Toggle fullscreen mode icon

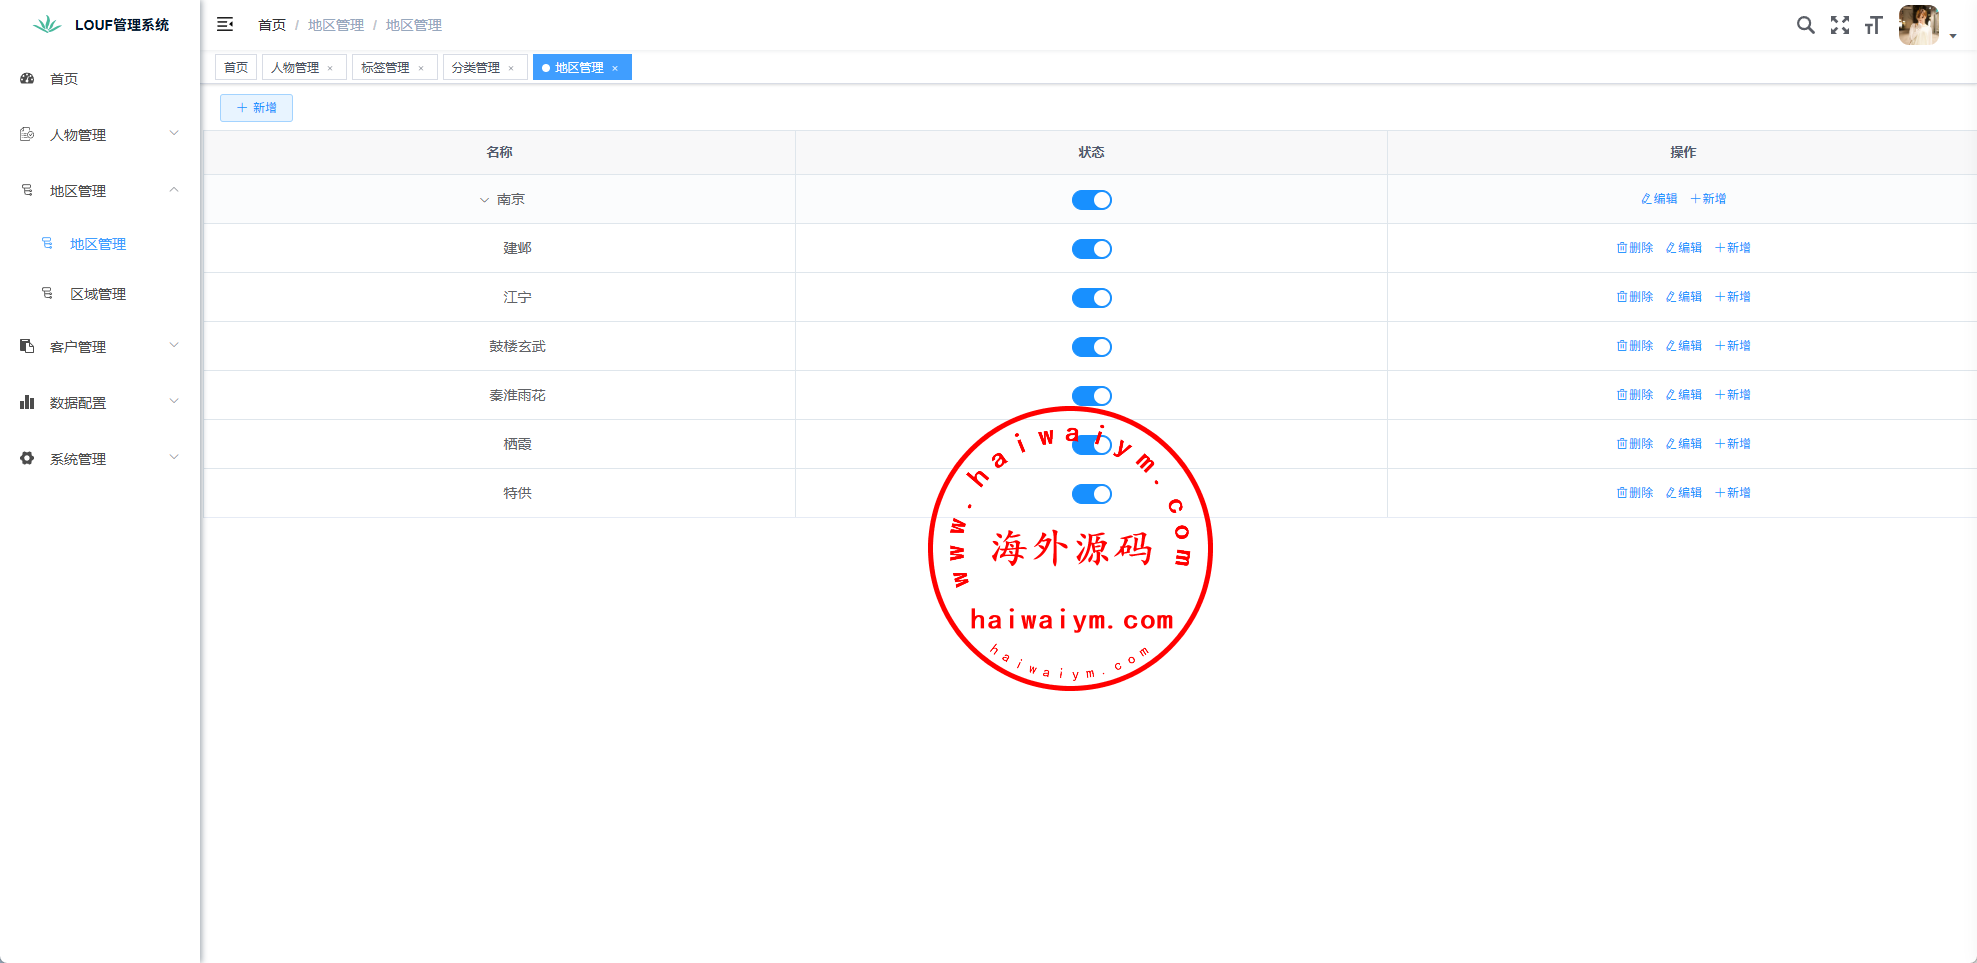[1839, 25]
